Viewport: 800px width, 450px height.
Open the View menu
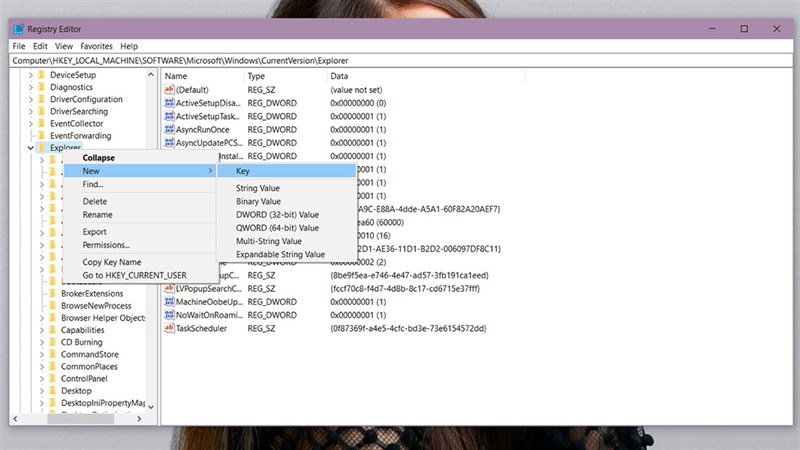(64, 46)
